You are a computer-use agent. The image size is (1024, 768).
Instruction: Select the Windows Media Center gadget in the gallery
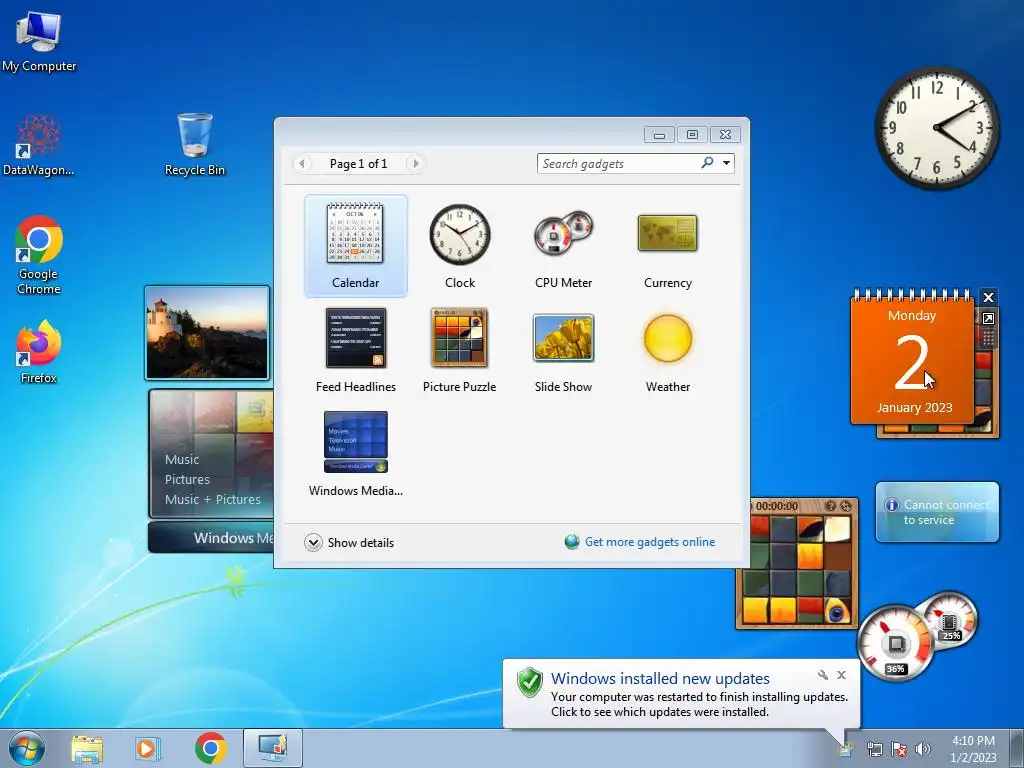(356, 454)
